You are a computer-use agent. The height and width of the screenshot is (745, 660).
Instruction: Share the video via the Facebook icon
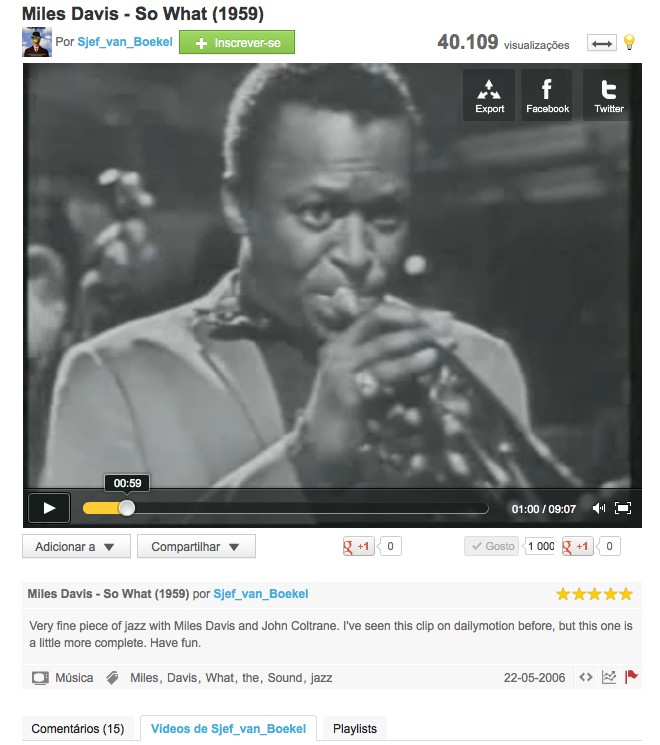(547, 95)
